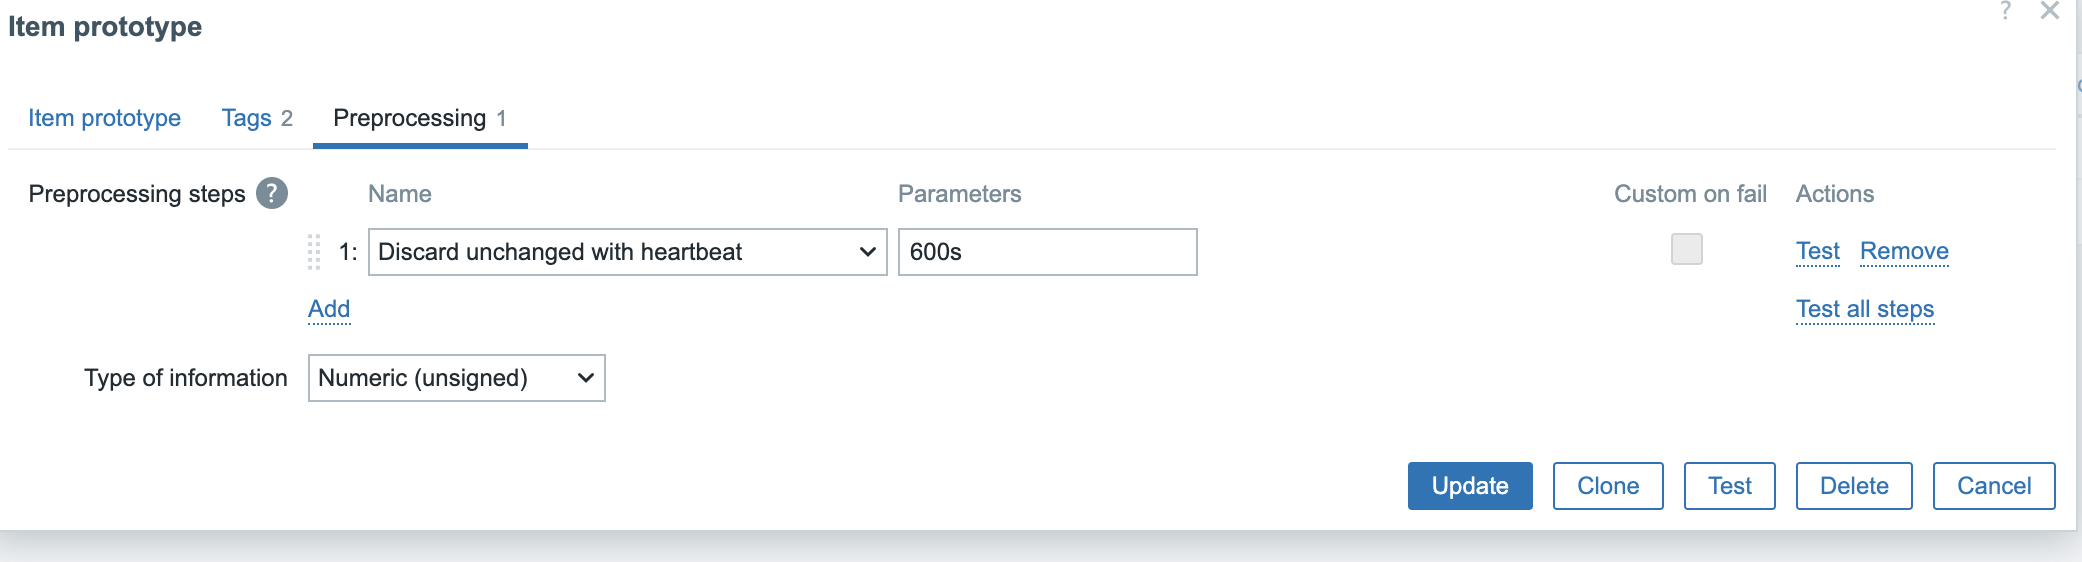The height and width of the screenshot is (562, 2082).
Task: Cancel the dialog
Action: 1994,486
